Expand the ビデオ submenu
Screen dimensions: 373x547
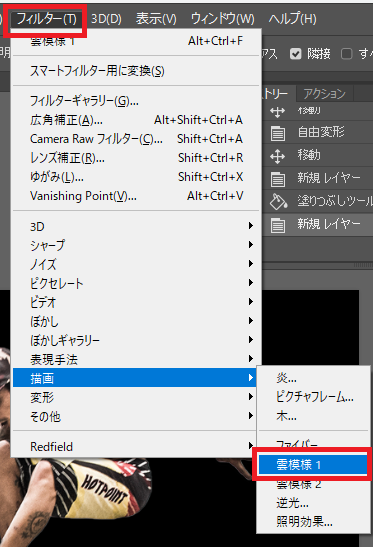click(x=136, y=302)
